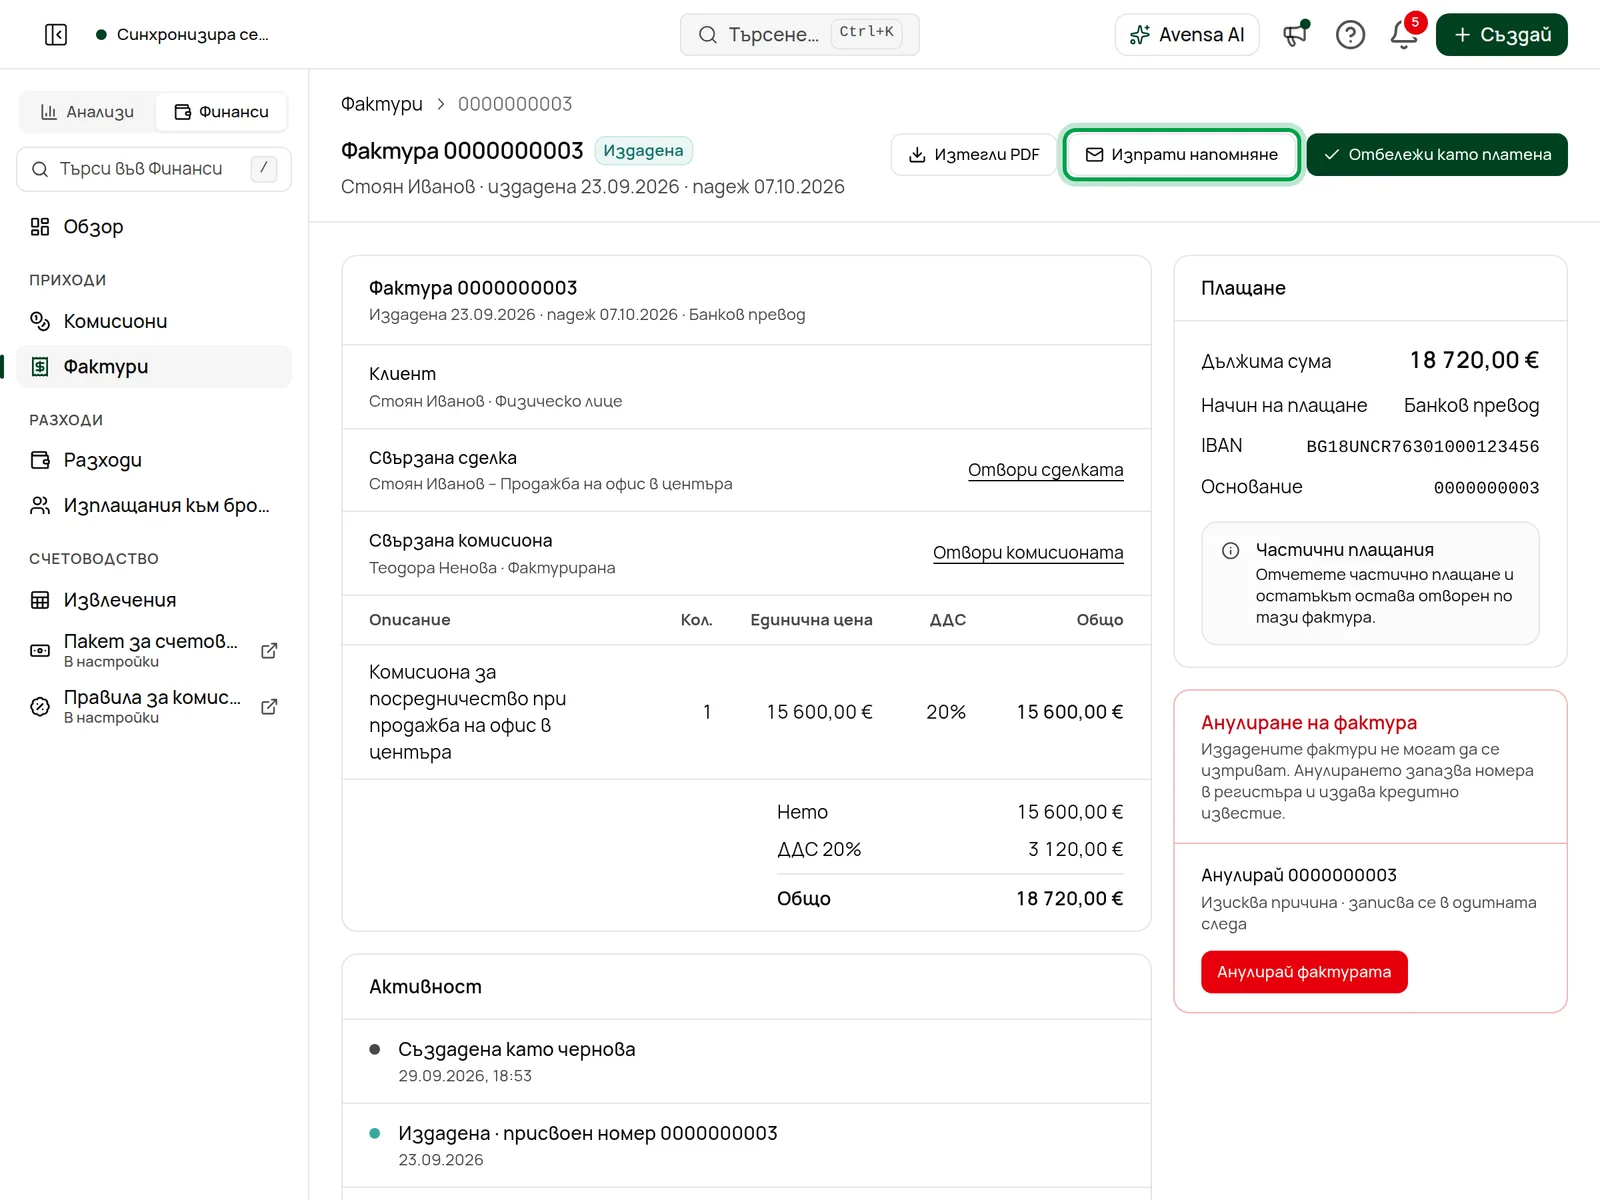Click the Синхронизира се sync status indicator
This screenshot has height=1200, width=1600.
tap(182, 35)
